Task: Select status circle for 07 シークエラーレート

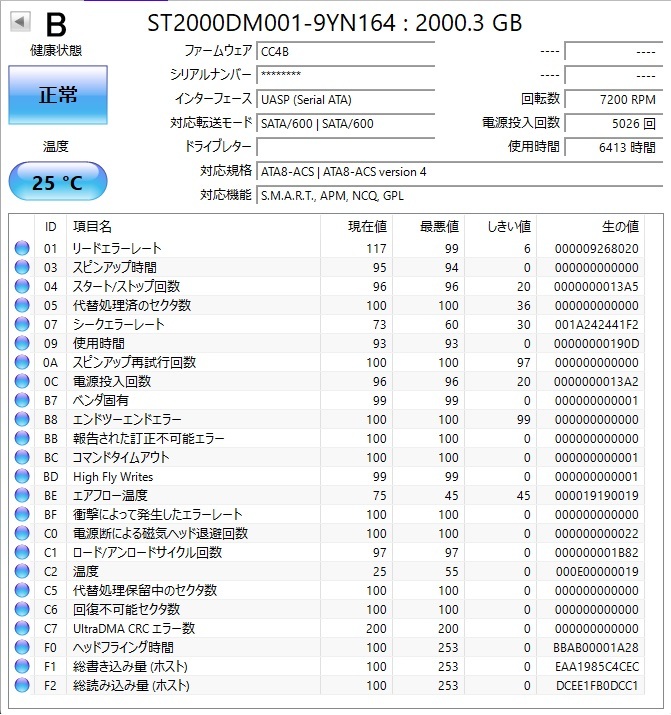Action: 22,324
